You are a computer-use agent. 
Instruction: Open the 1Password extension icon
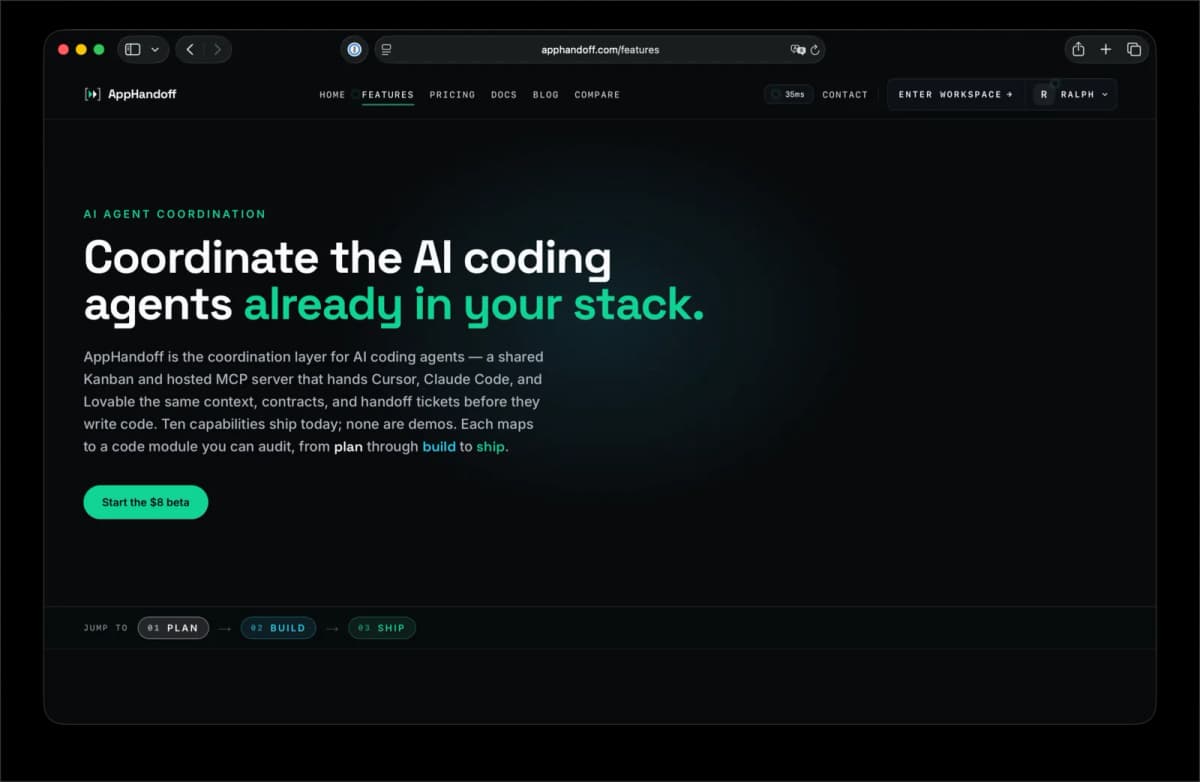(x=354, y=49)
